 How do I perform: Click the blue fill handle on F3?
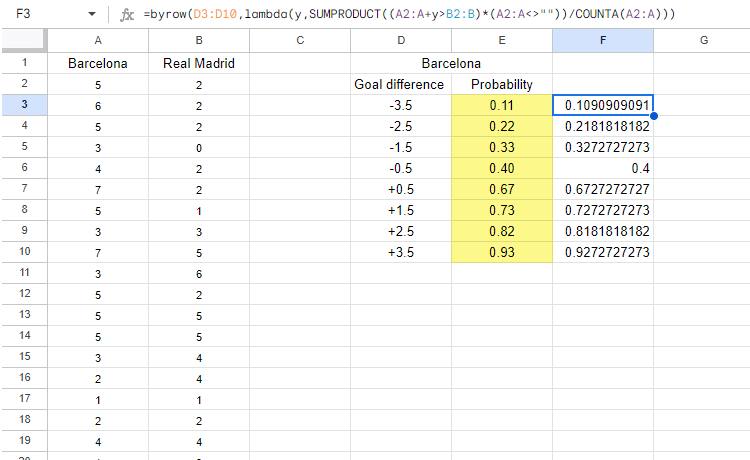click(654, 116)
